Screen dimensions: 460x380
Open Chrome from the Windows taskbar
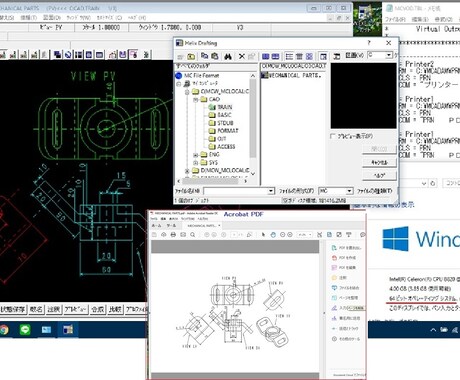point(4,330)
